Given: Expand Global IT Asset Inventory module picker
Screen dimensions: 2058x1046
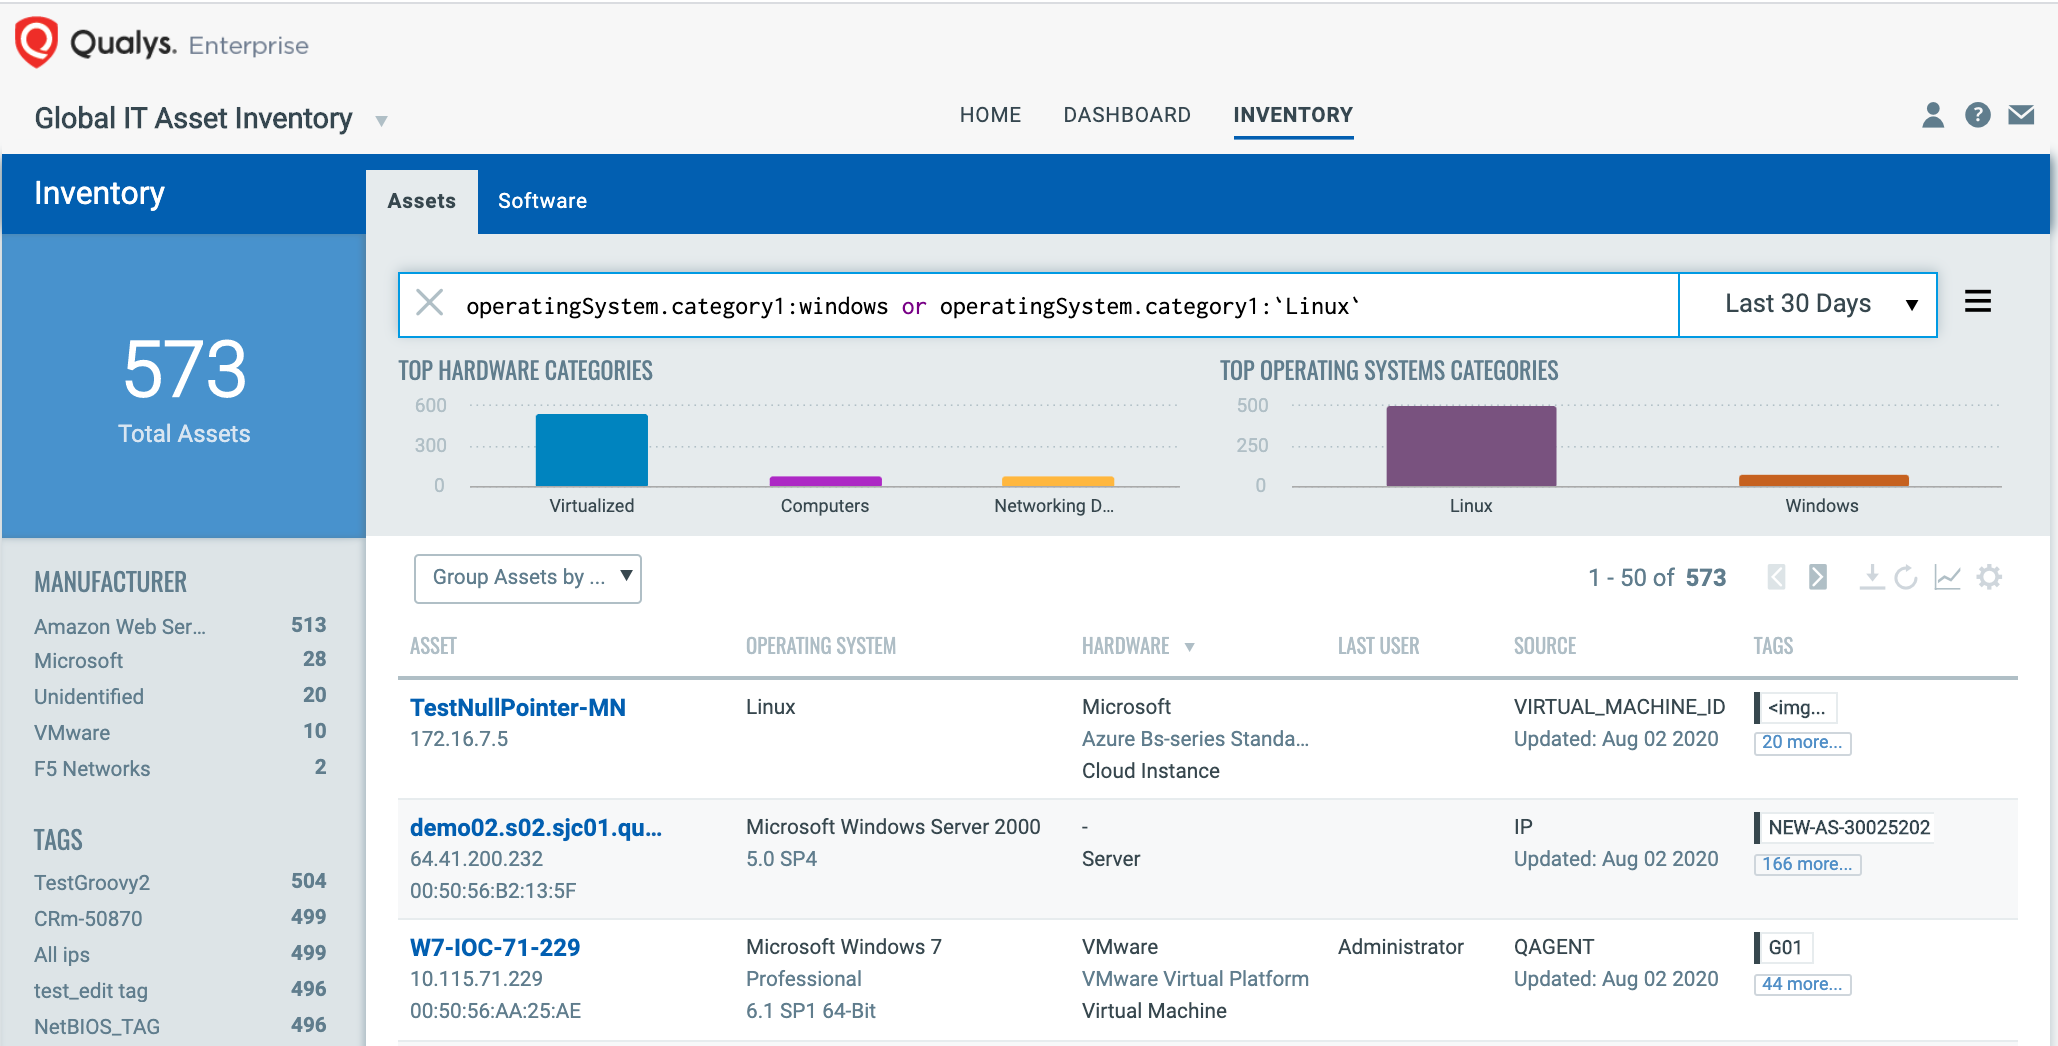Looking at the screenshot, I should click(x=381, y=121).
